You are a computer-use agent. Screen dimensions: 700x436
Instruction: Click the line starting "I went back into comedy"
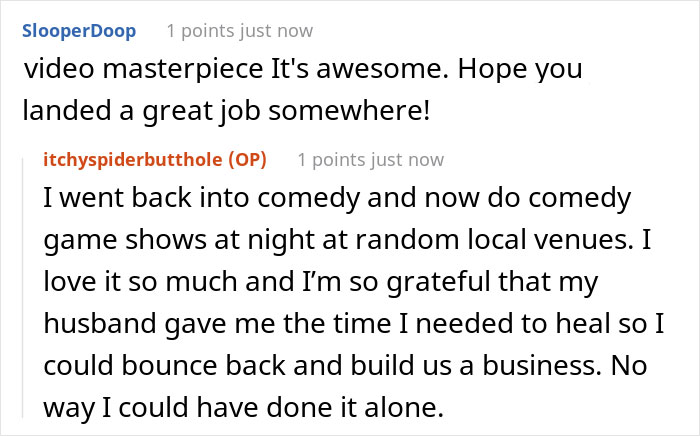point(338,198)
